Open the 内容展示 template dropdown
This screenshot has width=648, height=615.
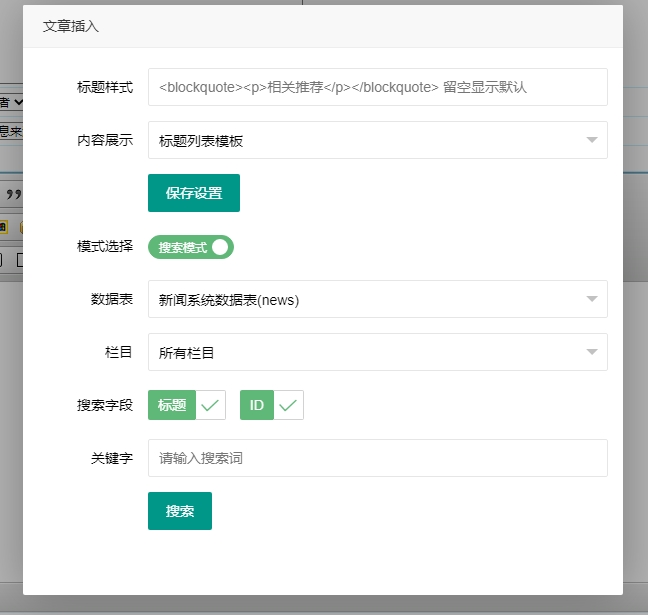(377, 140)
